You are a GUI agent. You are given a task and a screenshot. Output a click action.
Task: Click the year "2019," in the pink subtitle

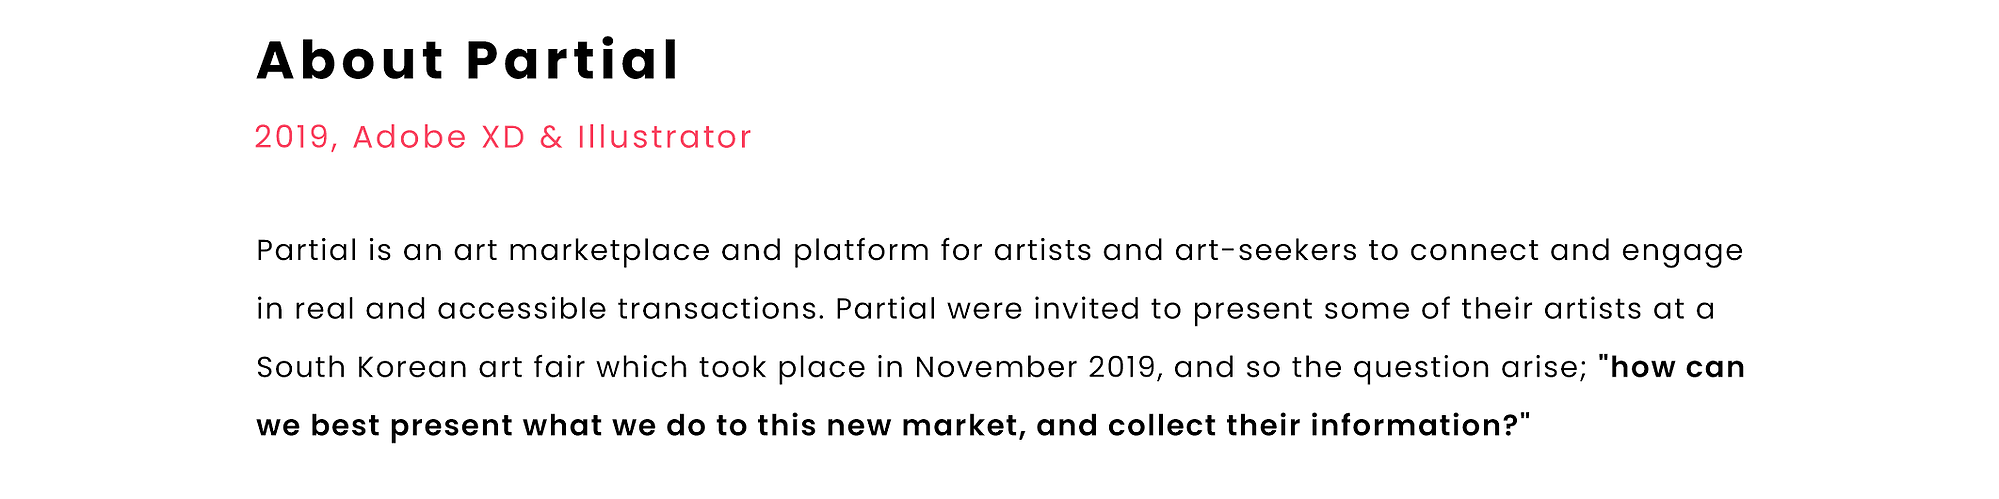click(298, 138)
